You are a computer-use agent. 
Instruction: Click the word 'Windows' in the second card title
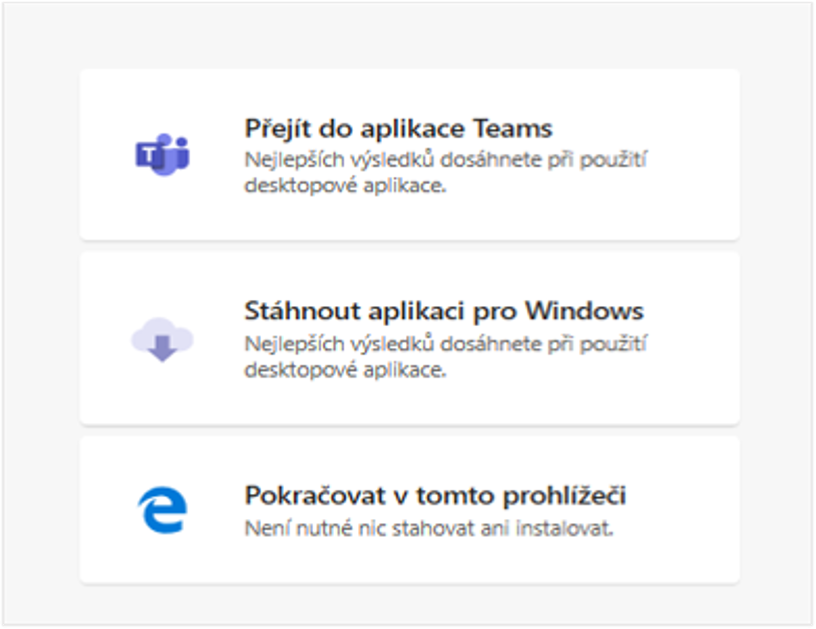[584, 311]
